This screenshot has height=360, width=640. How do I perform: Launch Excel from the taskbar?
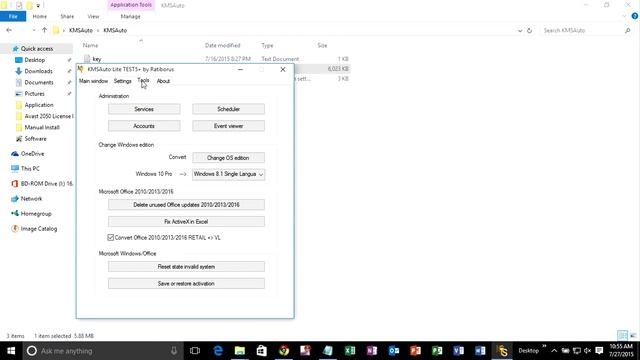[x=350, y=351]
